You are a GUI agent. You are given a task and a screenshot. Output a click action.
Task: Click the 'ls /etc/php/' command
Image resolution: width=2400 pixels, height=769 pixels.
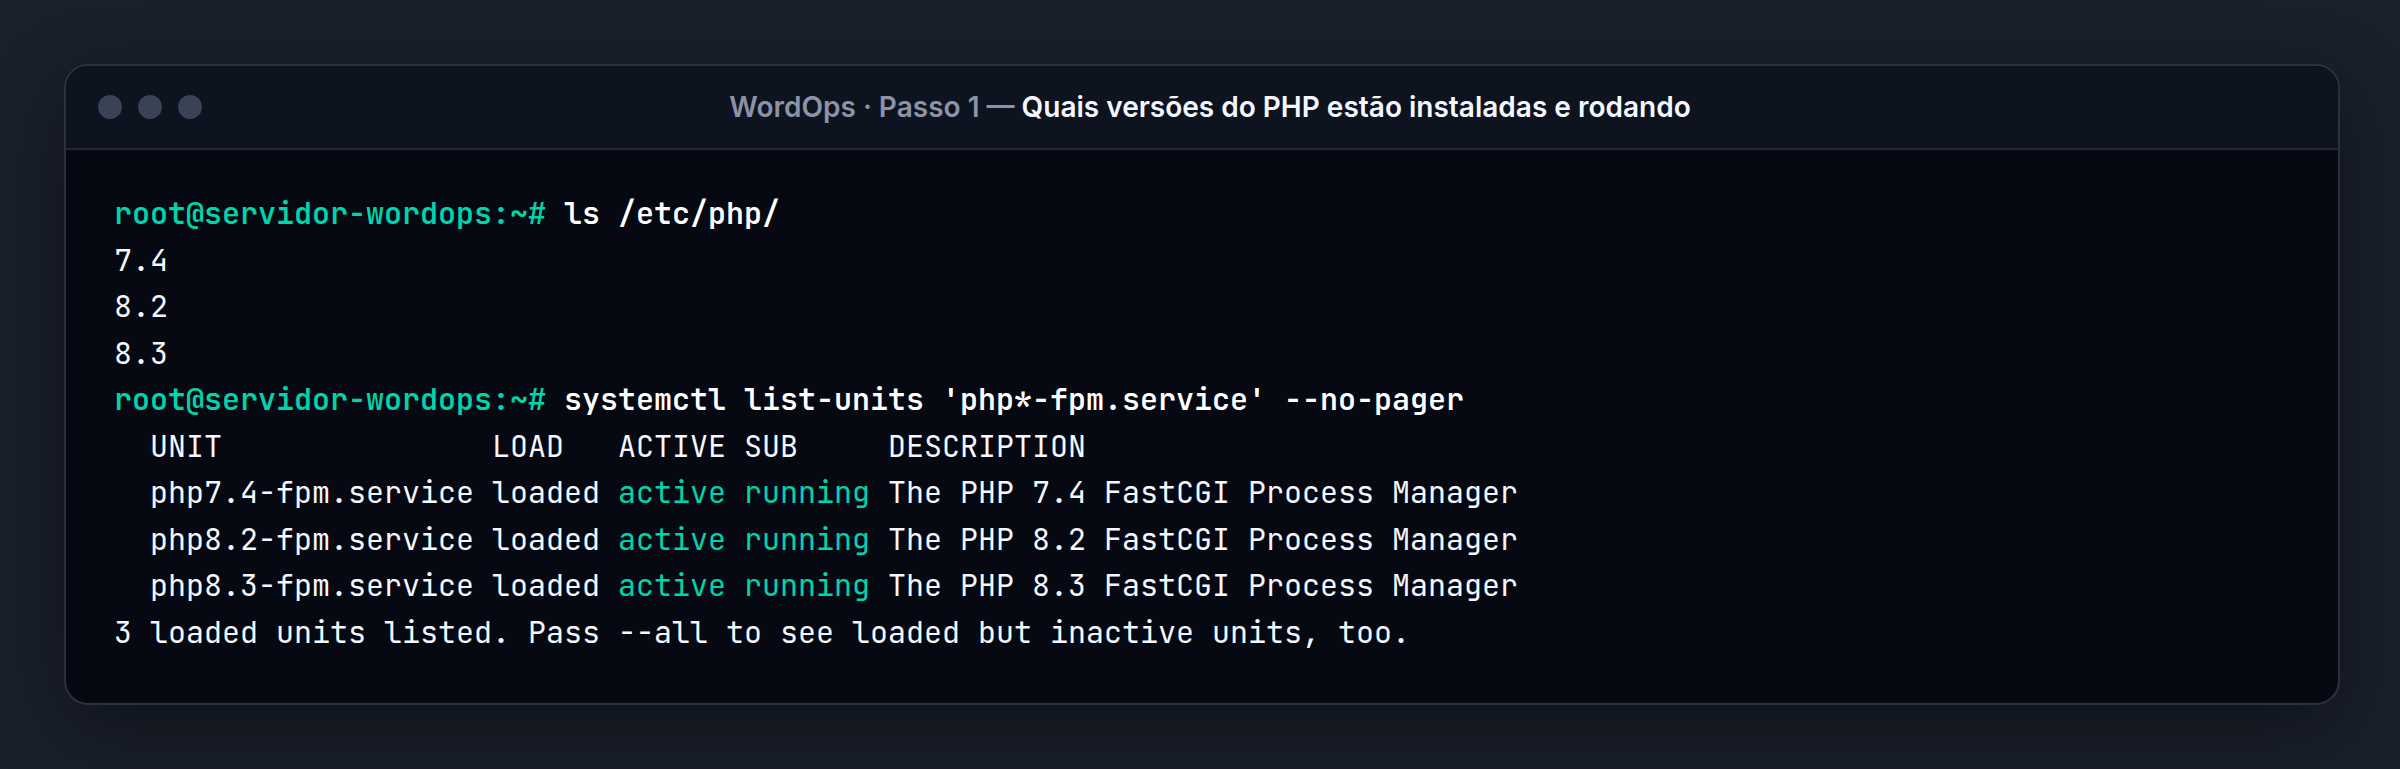click(671, 214)
